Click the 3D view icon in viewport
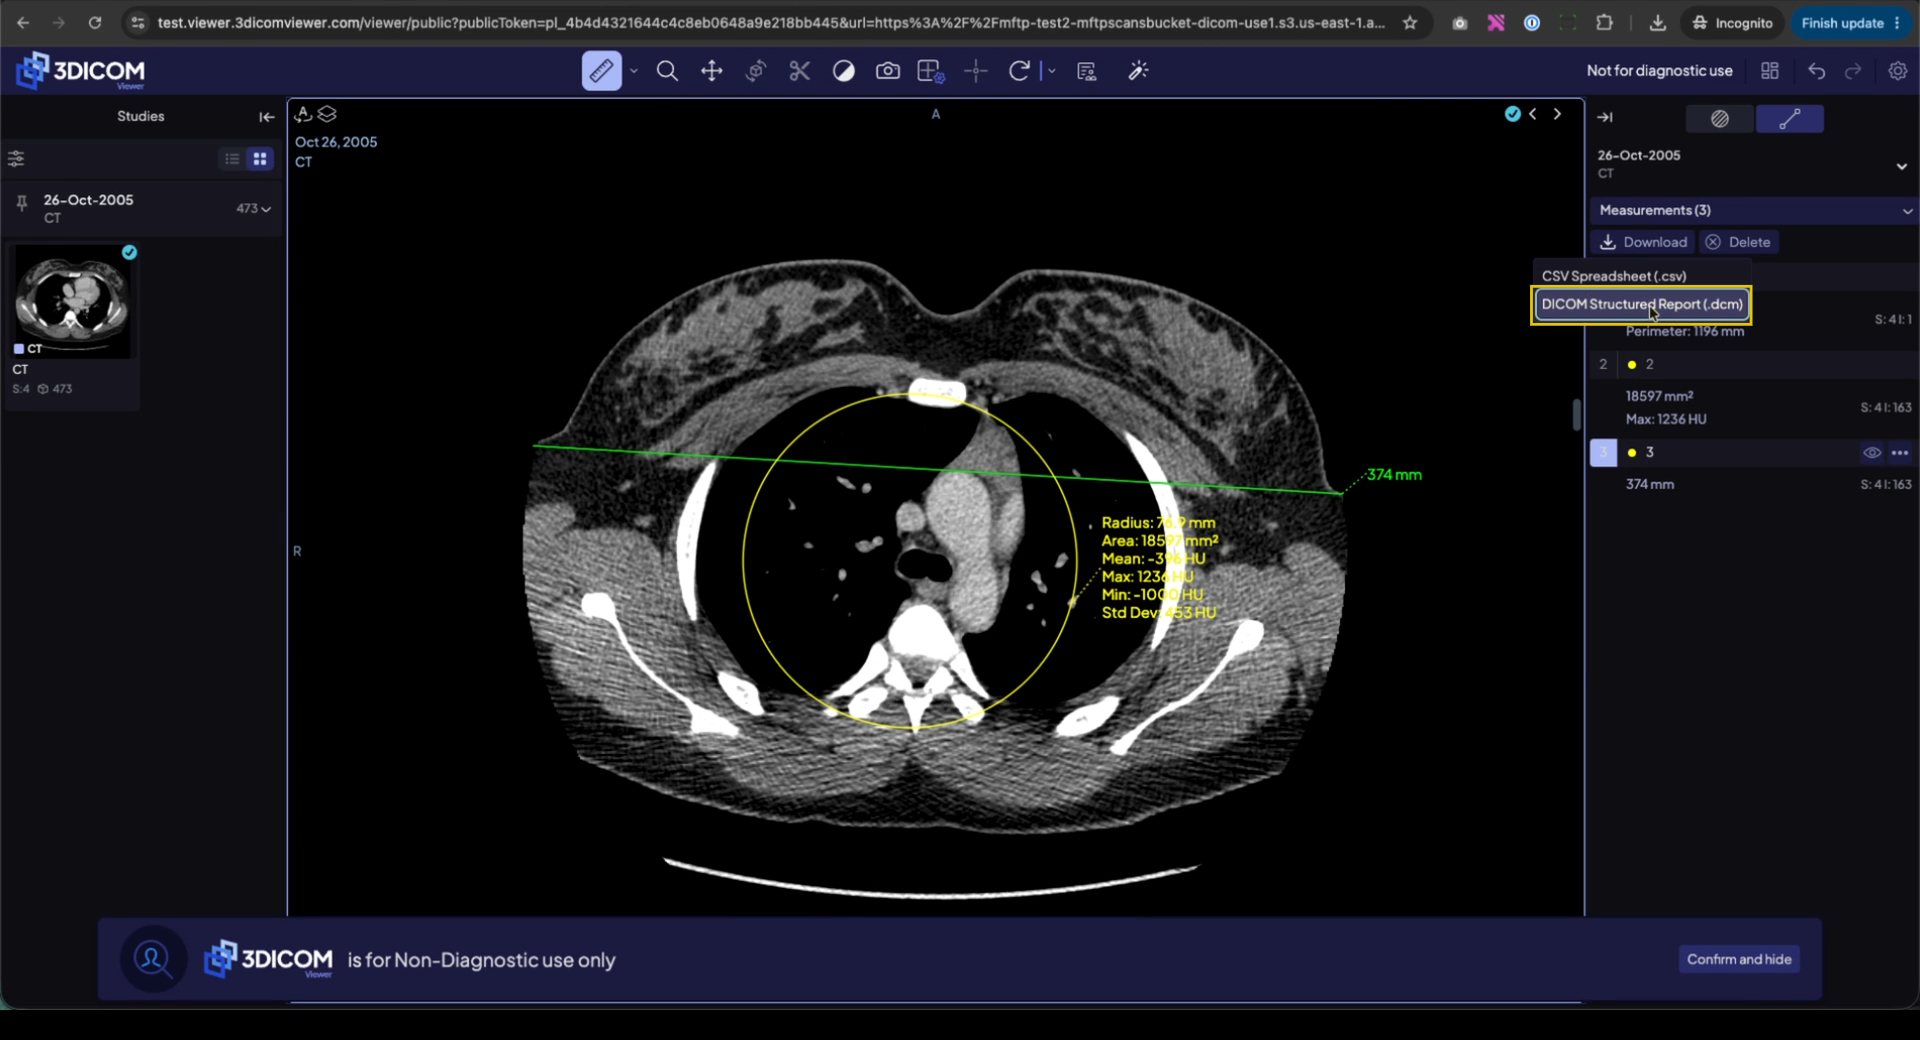This screenshot has width=1920, height=1040. click(x=303, y=114)
